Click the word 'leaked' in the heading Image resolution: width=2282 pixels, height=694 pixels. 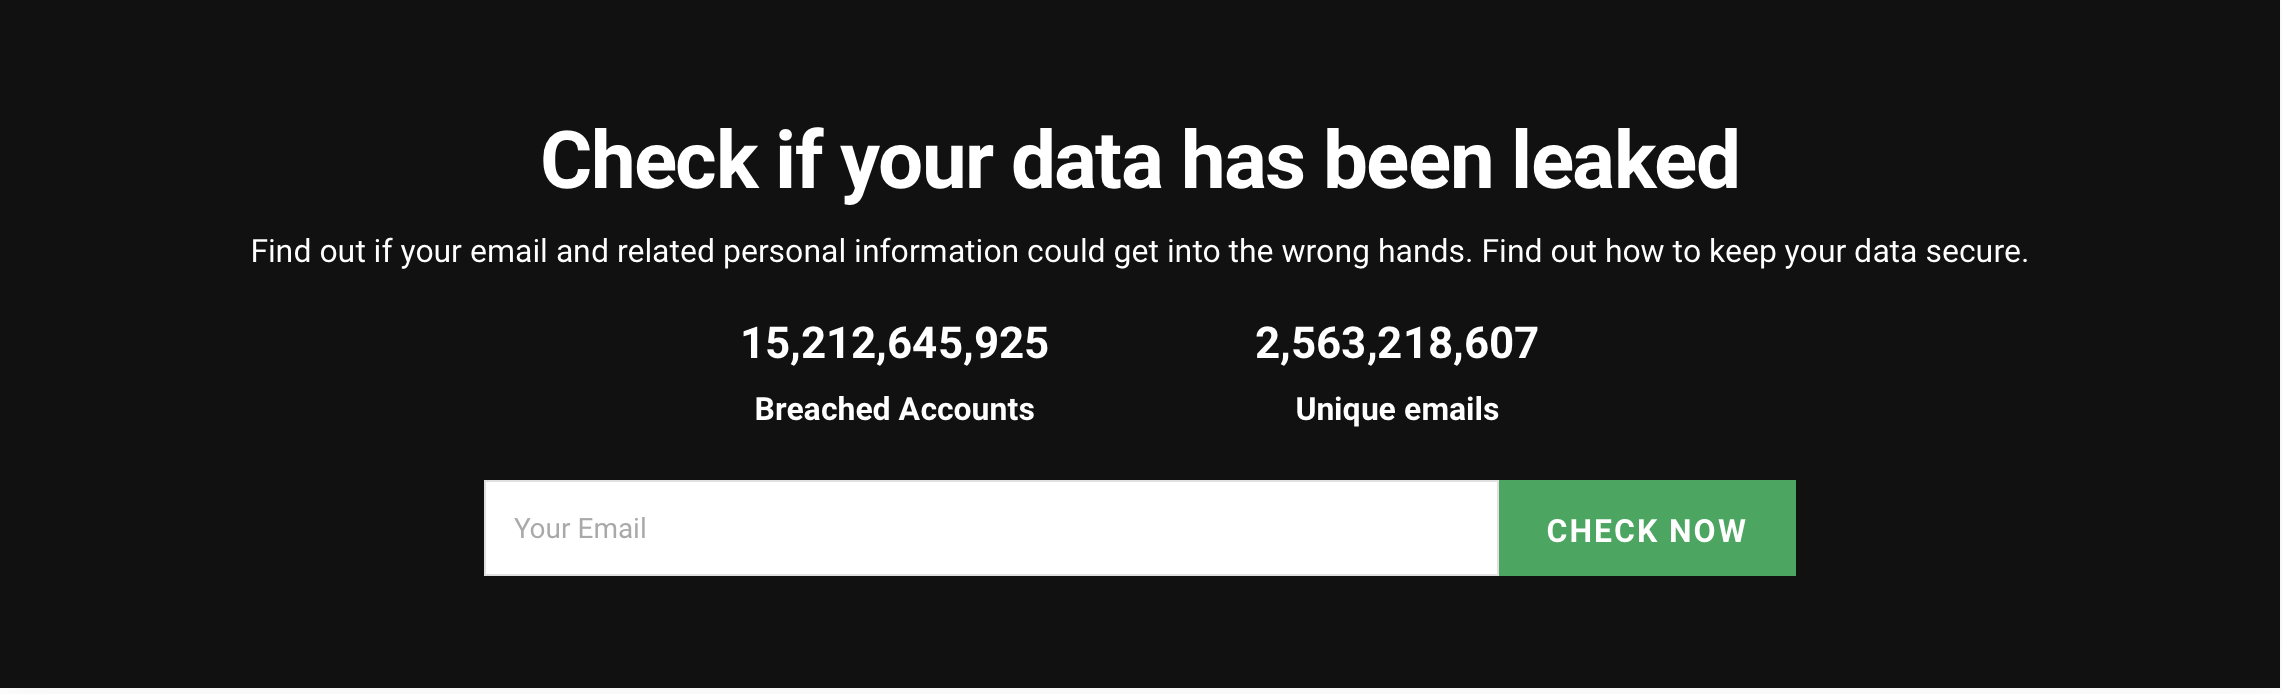click(1626, 160)
